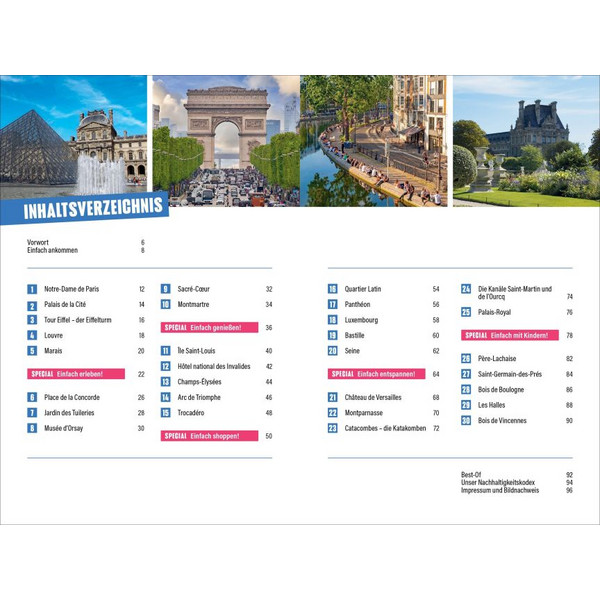Viewport: 600px width, 600px height.
Task: Click the Bois de Vincennes title
Action: (x=502, y=421)
